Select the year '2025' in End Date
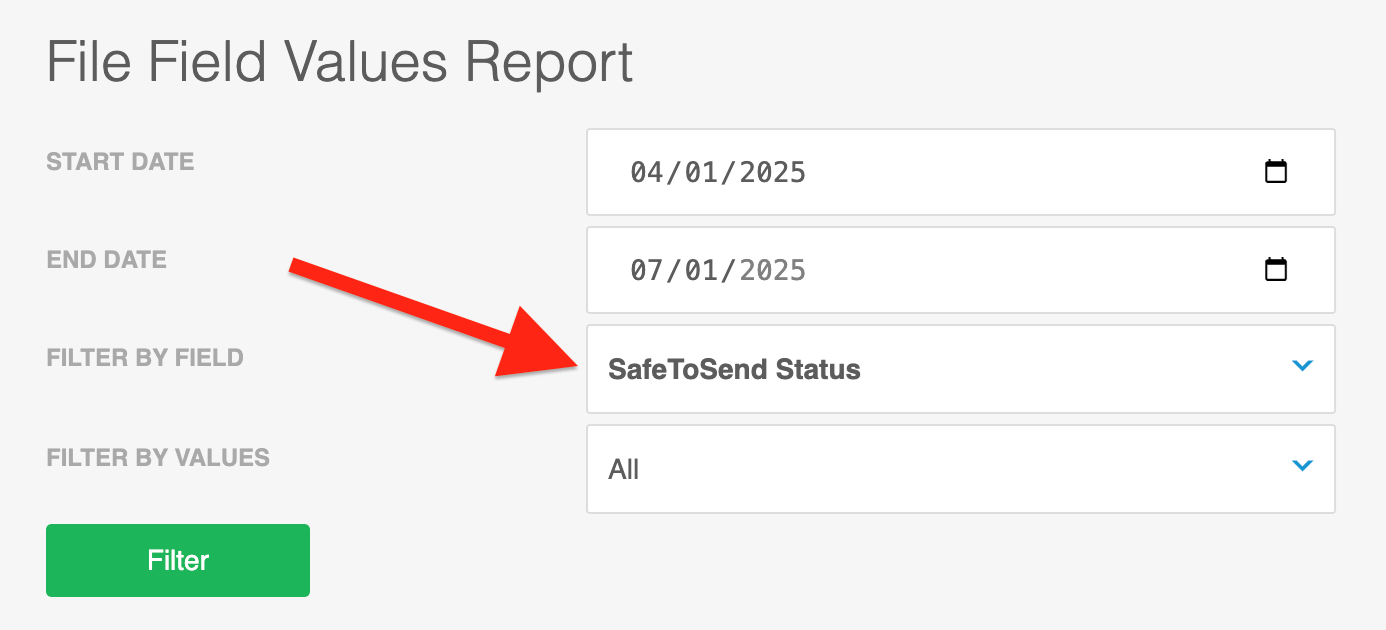Image resolution: width=1386 pixels, height=630 pixels. point(771,270)
